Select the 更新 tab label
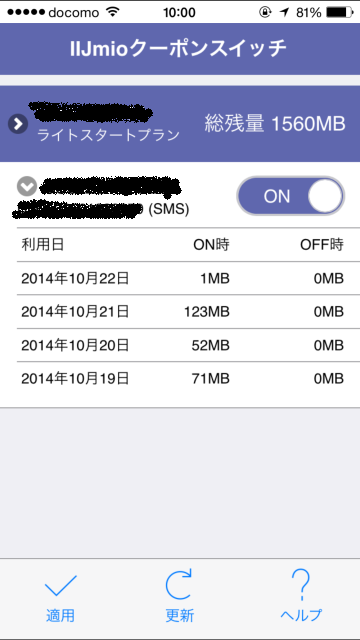360x640 pixels. 180,615
